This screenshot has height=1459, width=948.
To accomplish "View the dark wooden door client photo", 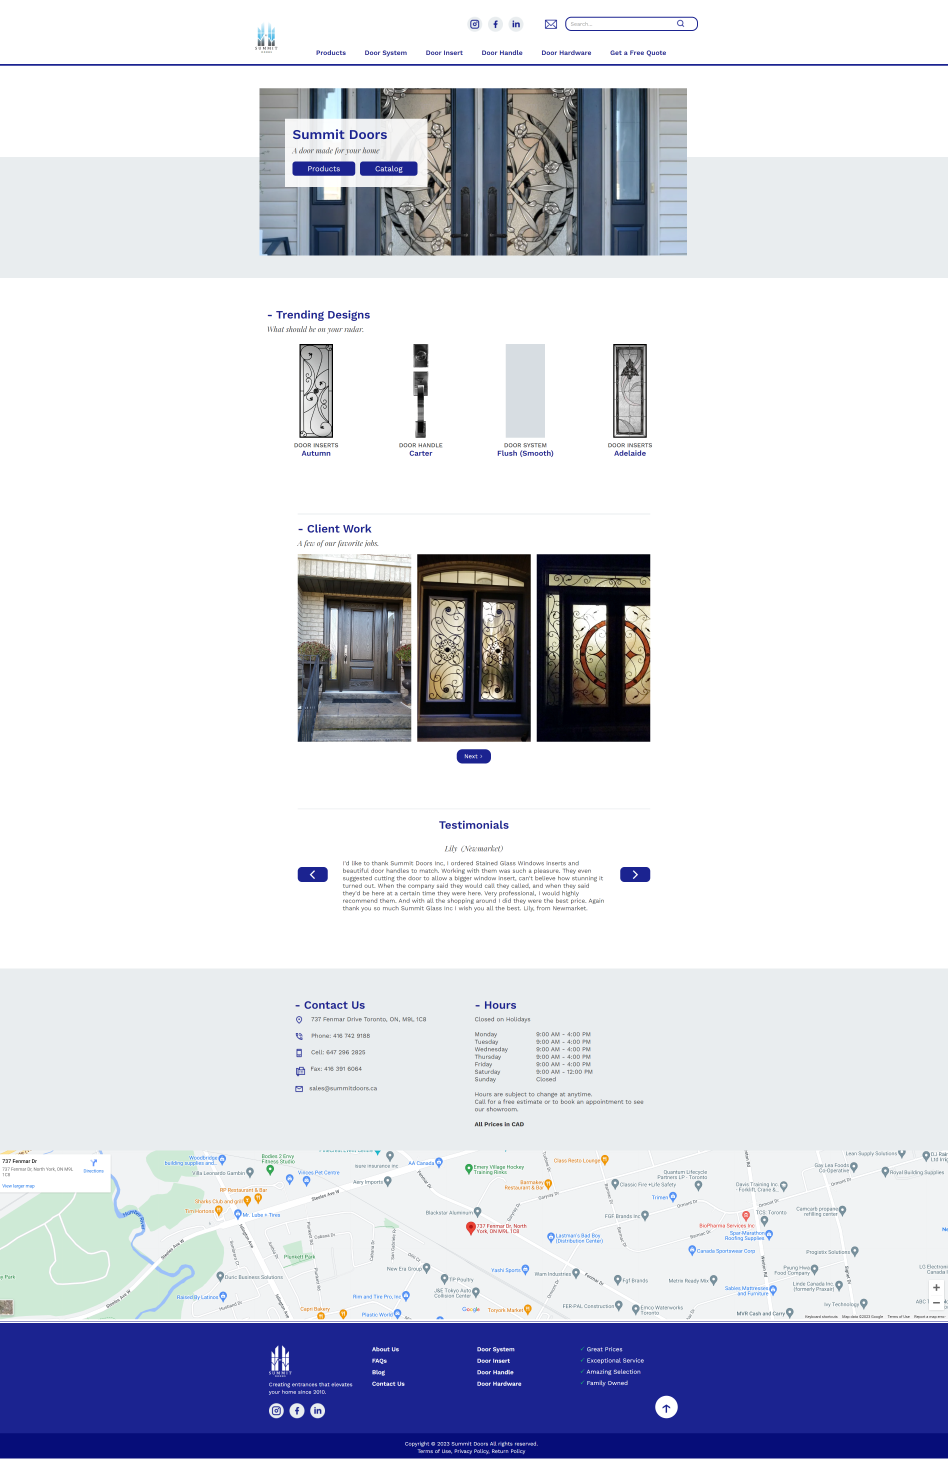I will [354, 648].
